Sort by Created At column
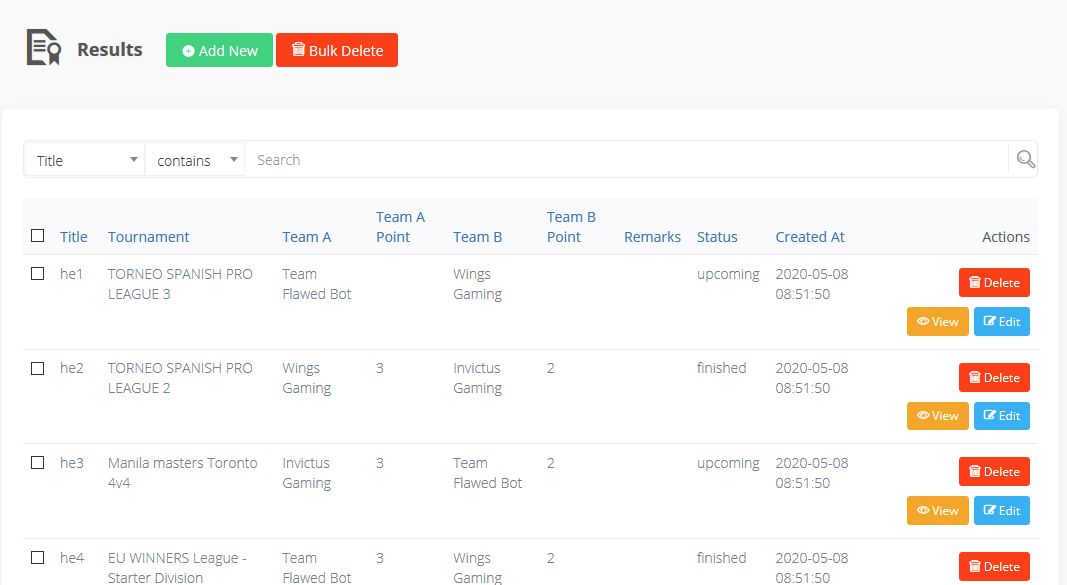 (810, 237)
